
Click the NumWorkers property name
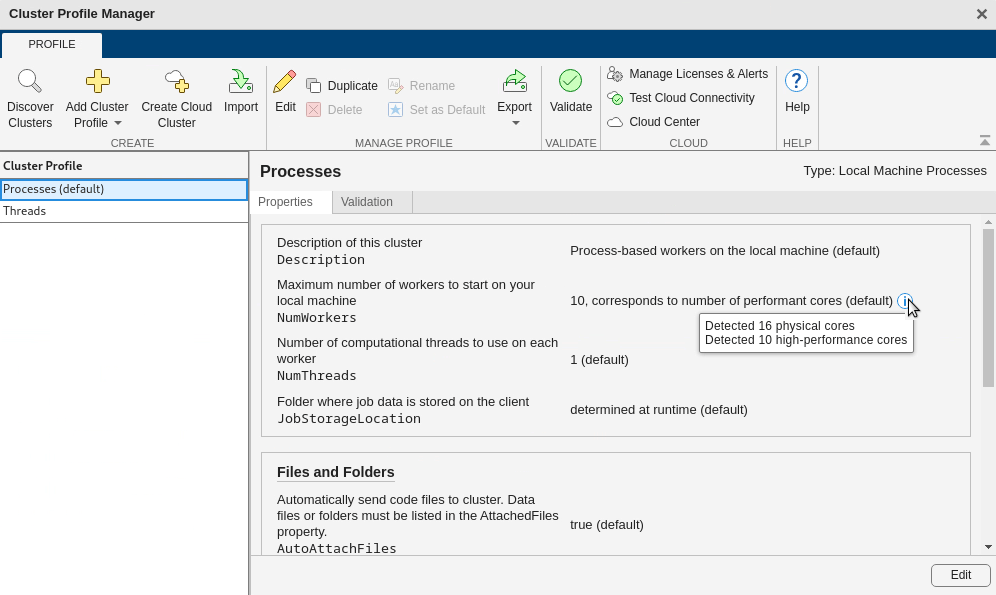click(316, 318)
